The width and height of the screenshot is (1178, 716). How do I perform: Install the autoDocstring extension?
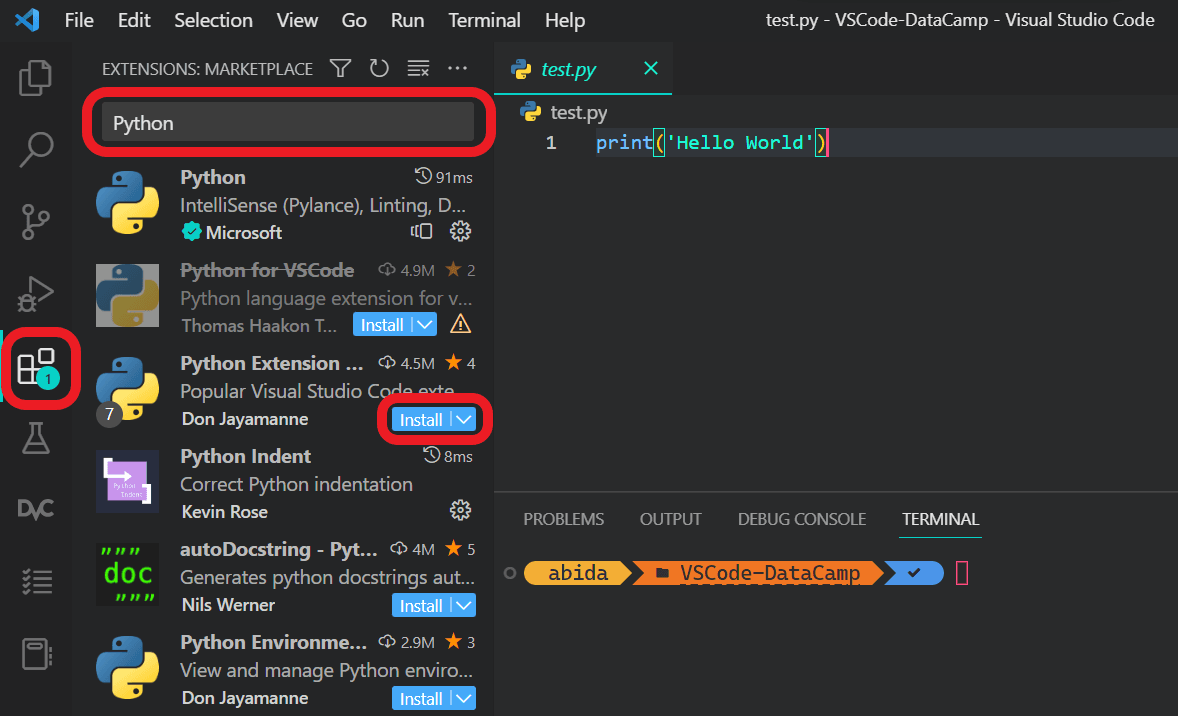422,605
